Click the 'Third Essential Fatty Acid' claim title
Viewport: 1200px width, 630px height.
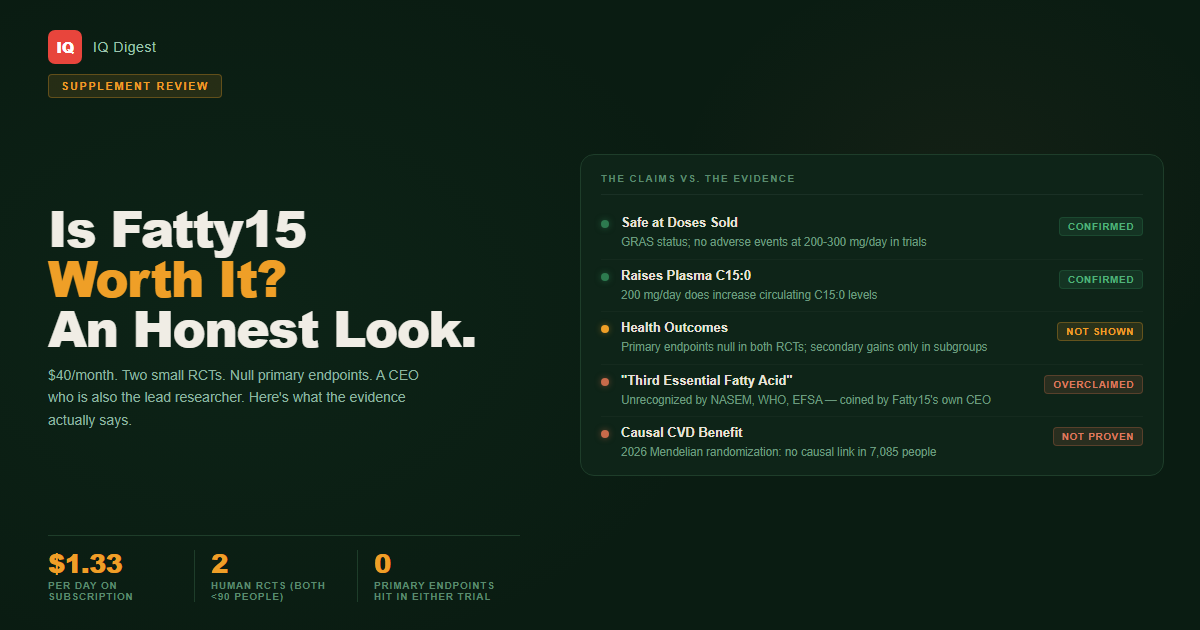(x=707, y=380)
